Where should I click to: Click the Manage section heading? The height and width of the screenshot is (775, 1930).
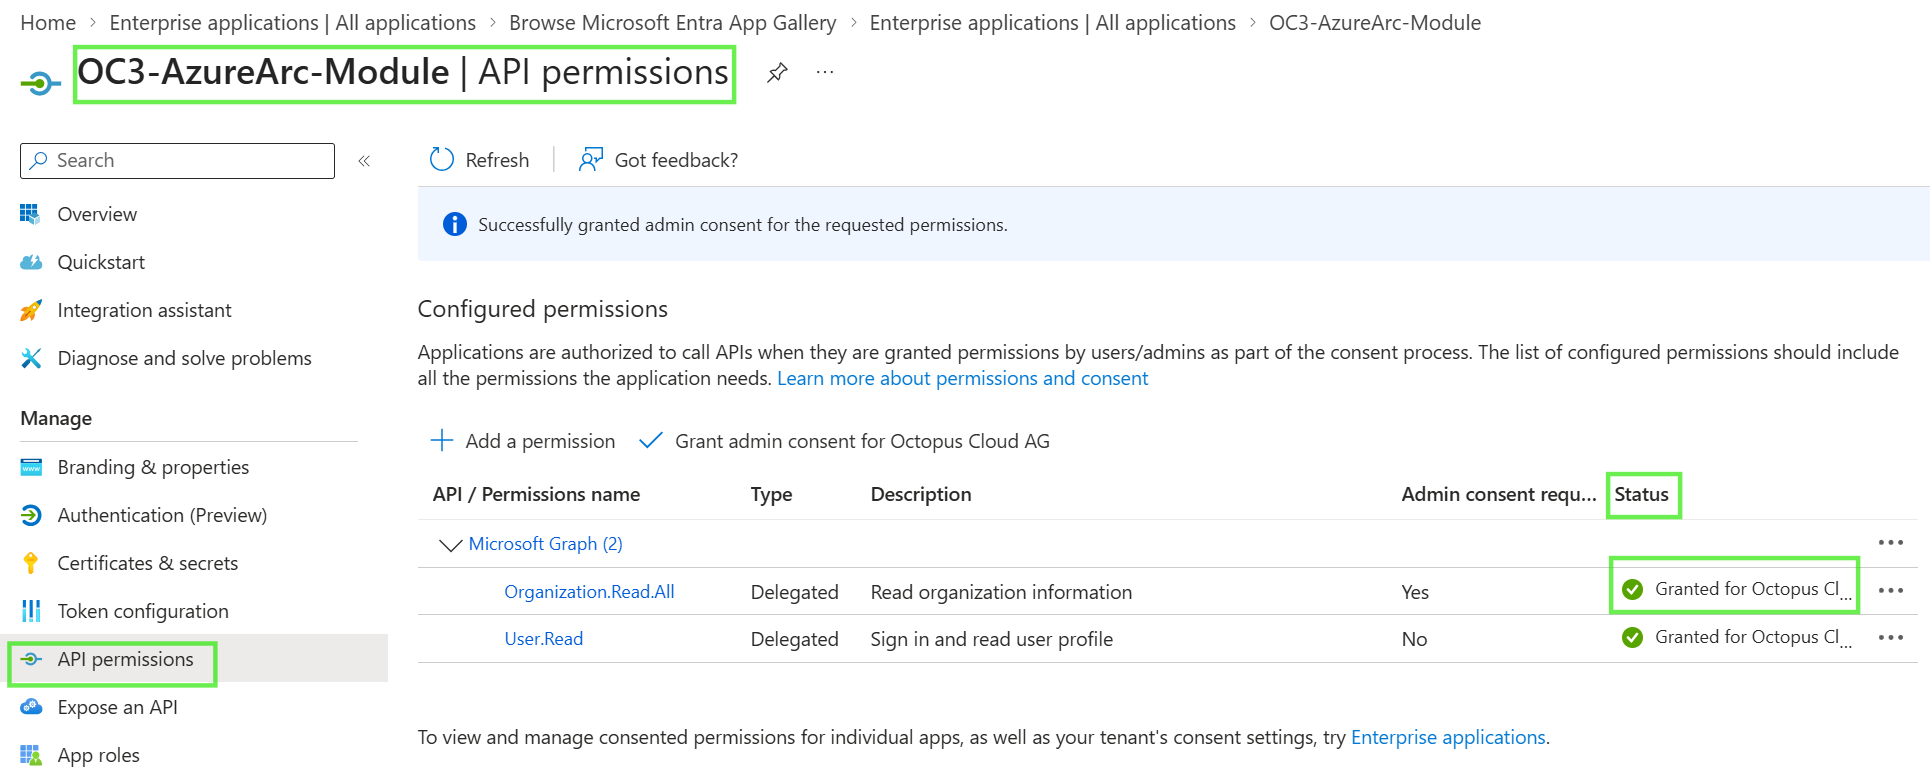coord(56,418)
